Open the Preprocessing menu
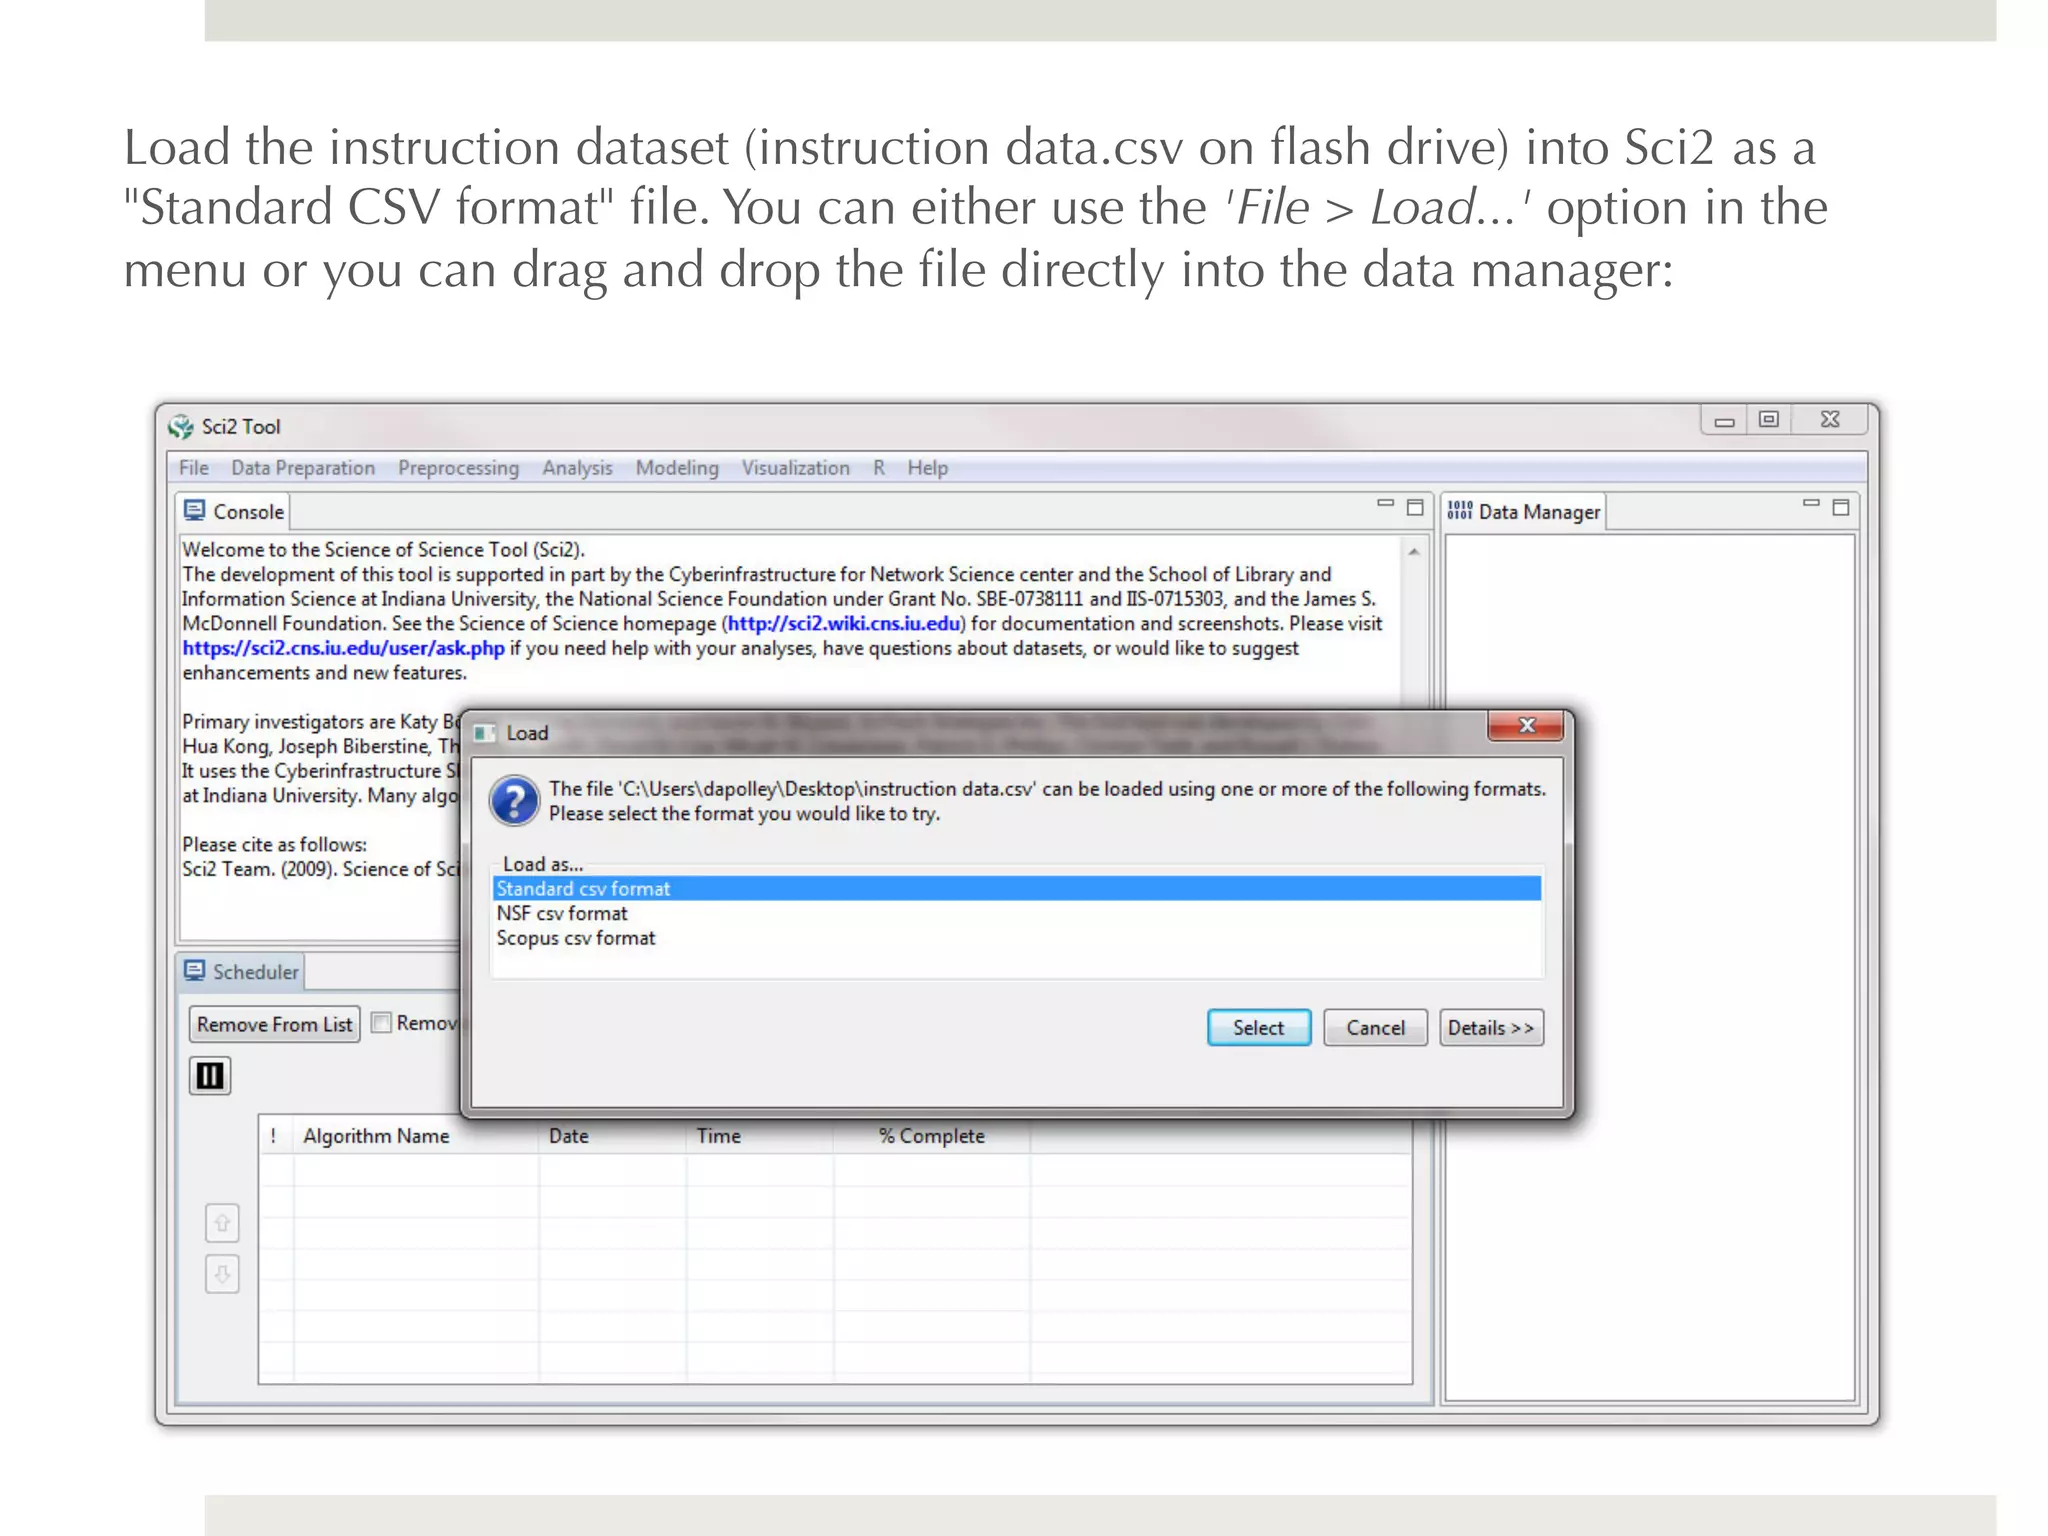The width and height of the screenshot is (2048, 1536). pyautogui.click(x=459, y=468)
